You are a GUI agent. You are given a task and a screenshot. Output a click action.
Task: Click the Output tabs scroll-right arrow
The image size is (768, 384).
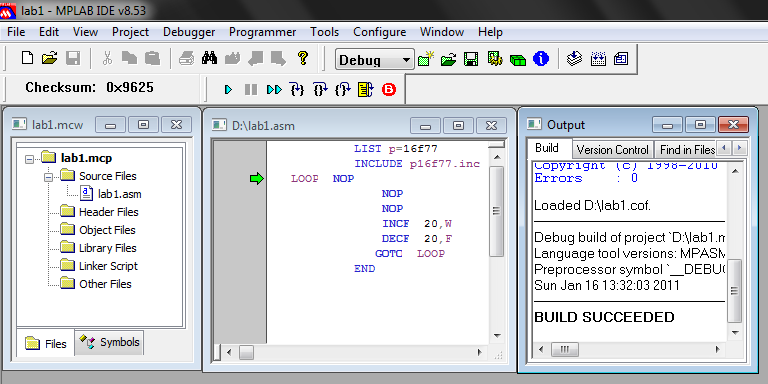click(x=740, y=148)
